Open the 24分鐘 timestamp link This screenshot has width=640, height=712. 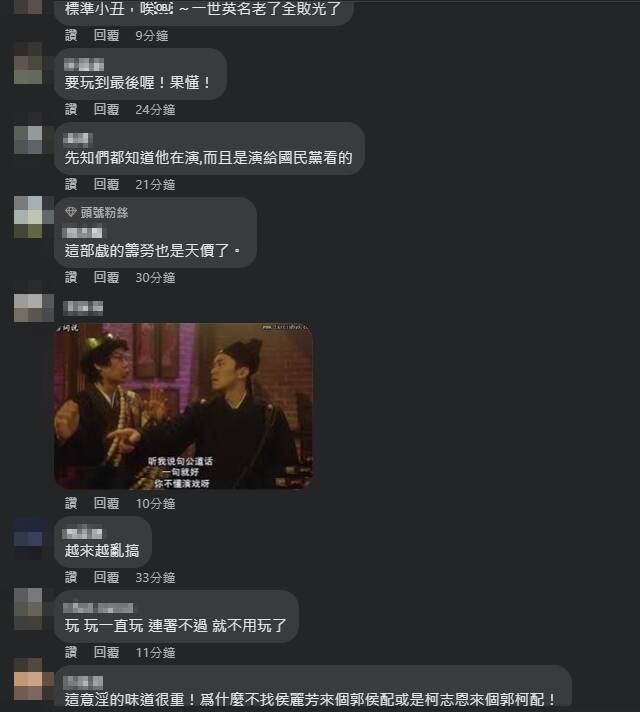click(155, 110)
